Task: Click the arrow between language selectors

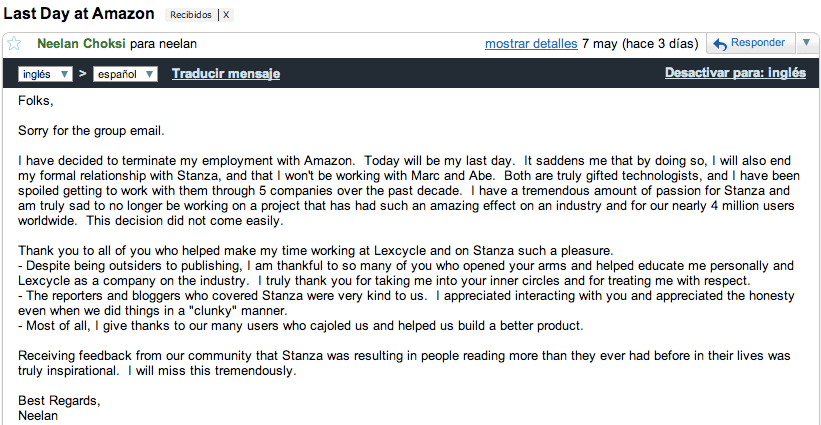Action: tap(83, 73)
